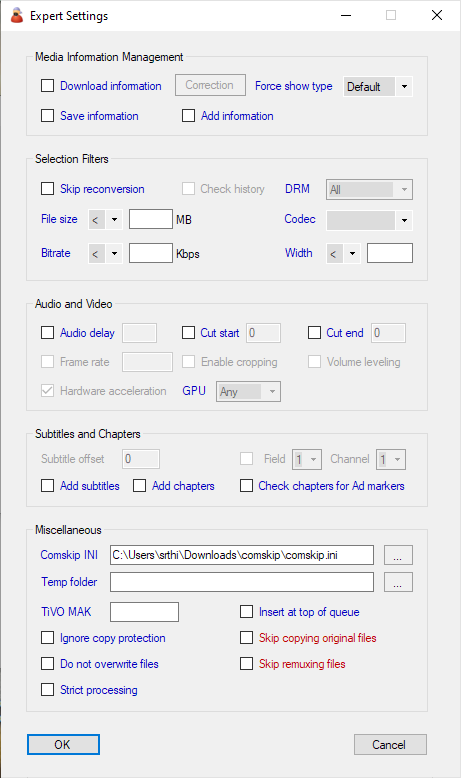This screenshot has height=778, width=461.
Task: Open the Width comparison dropdown
Action: [343, 254]
